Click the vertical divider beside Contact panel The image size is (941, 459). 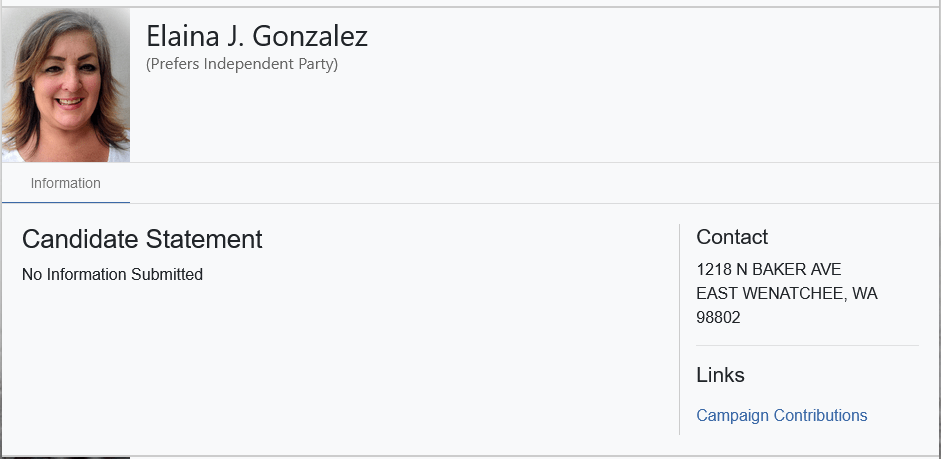(679, 330)
